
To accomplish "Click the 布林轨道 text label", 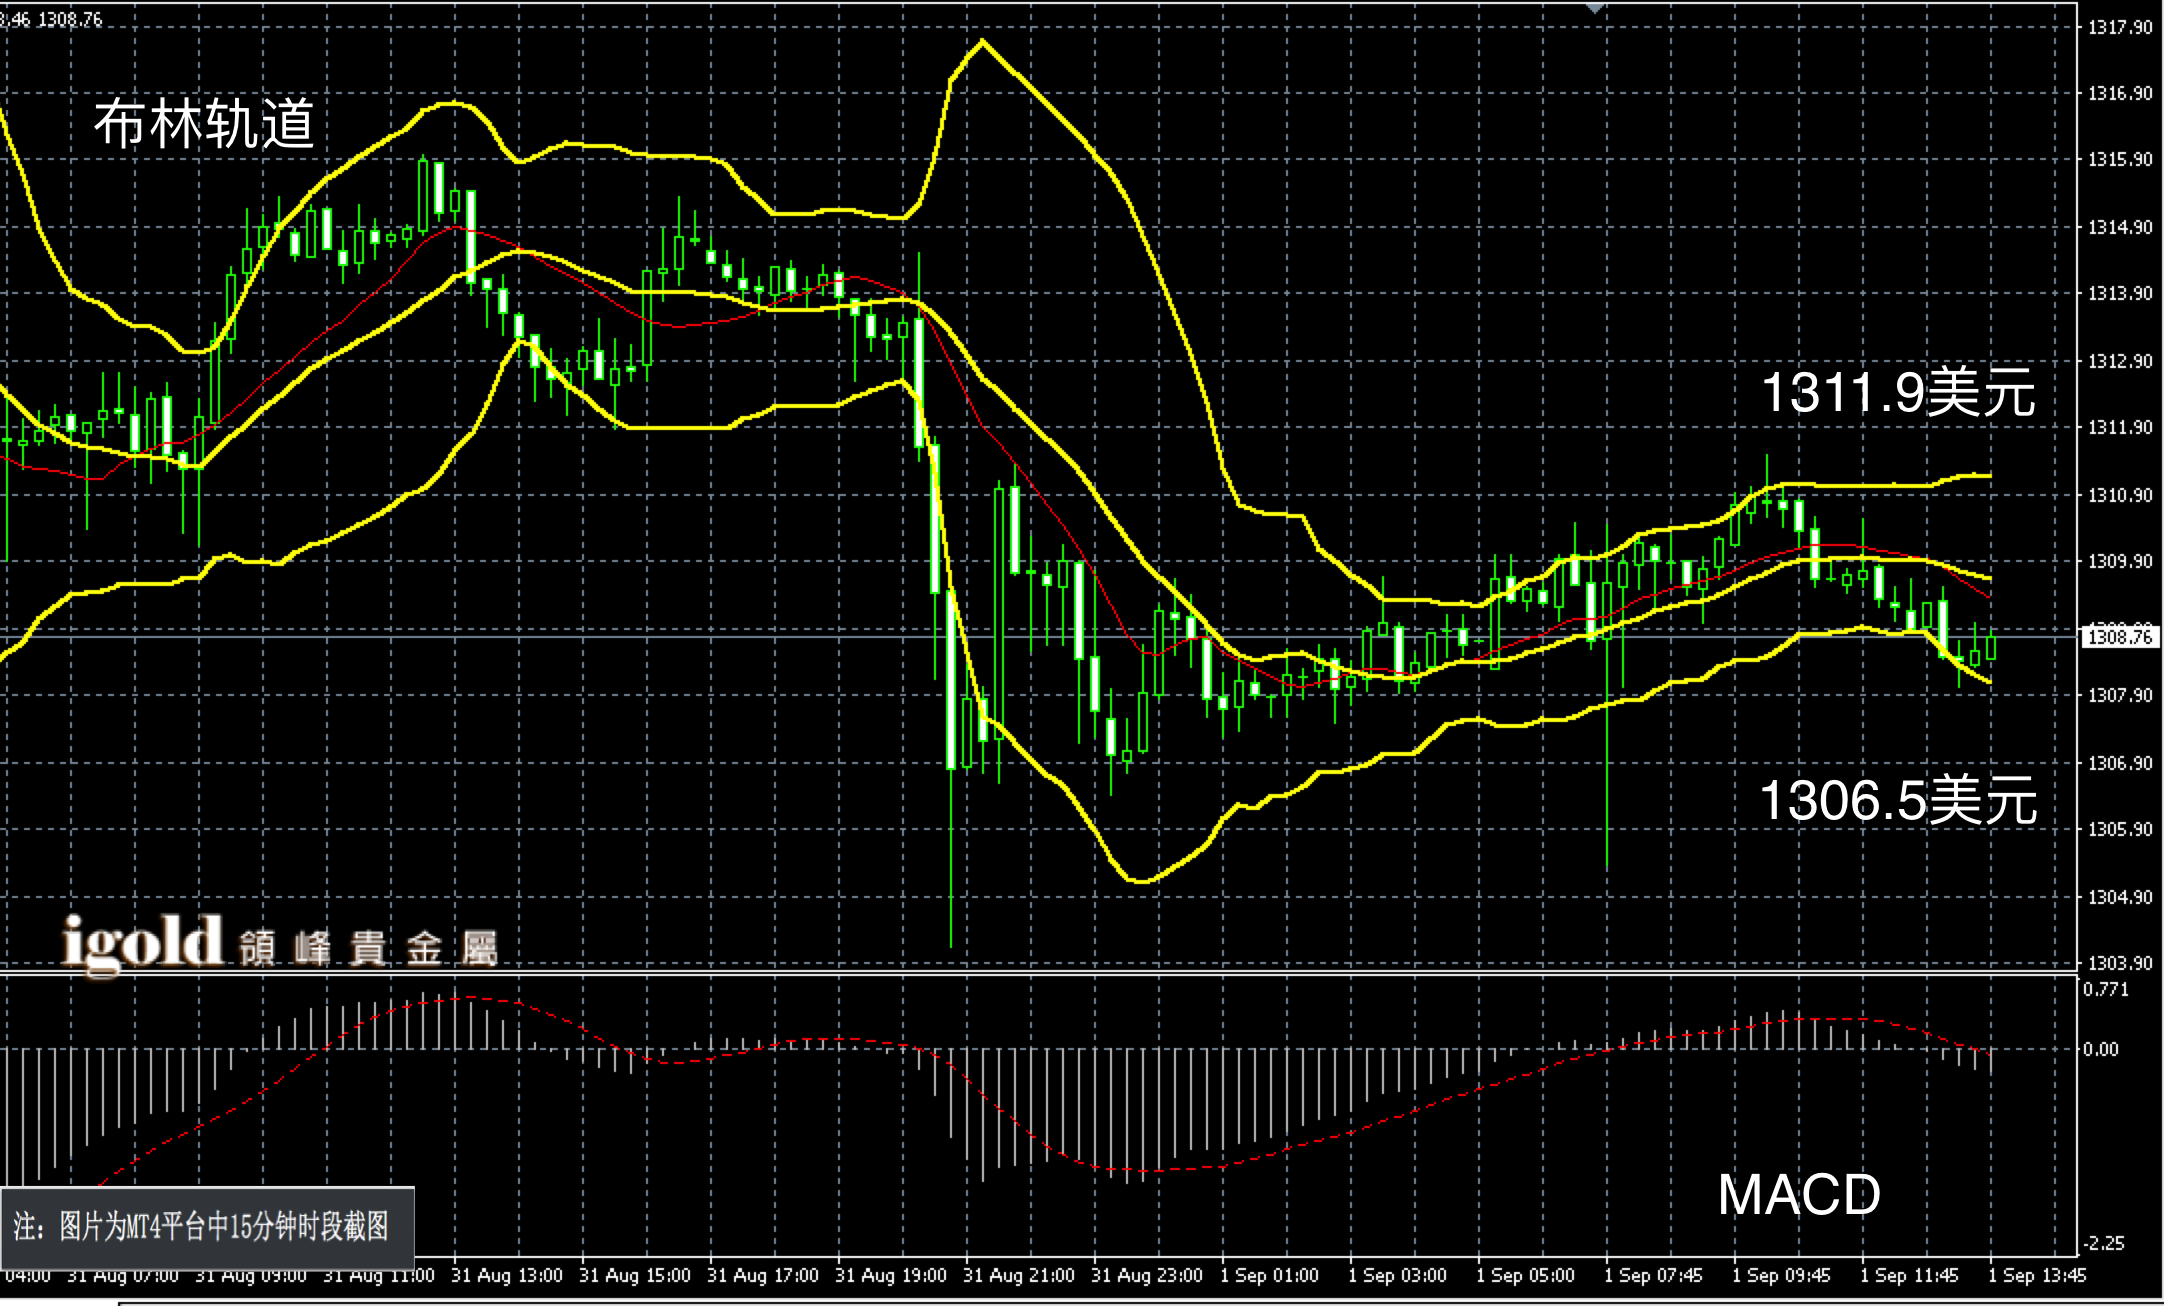I will point(204,125).
